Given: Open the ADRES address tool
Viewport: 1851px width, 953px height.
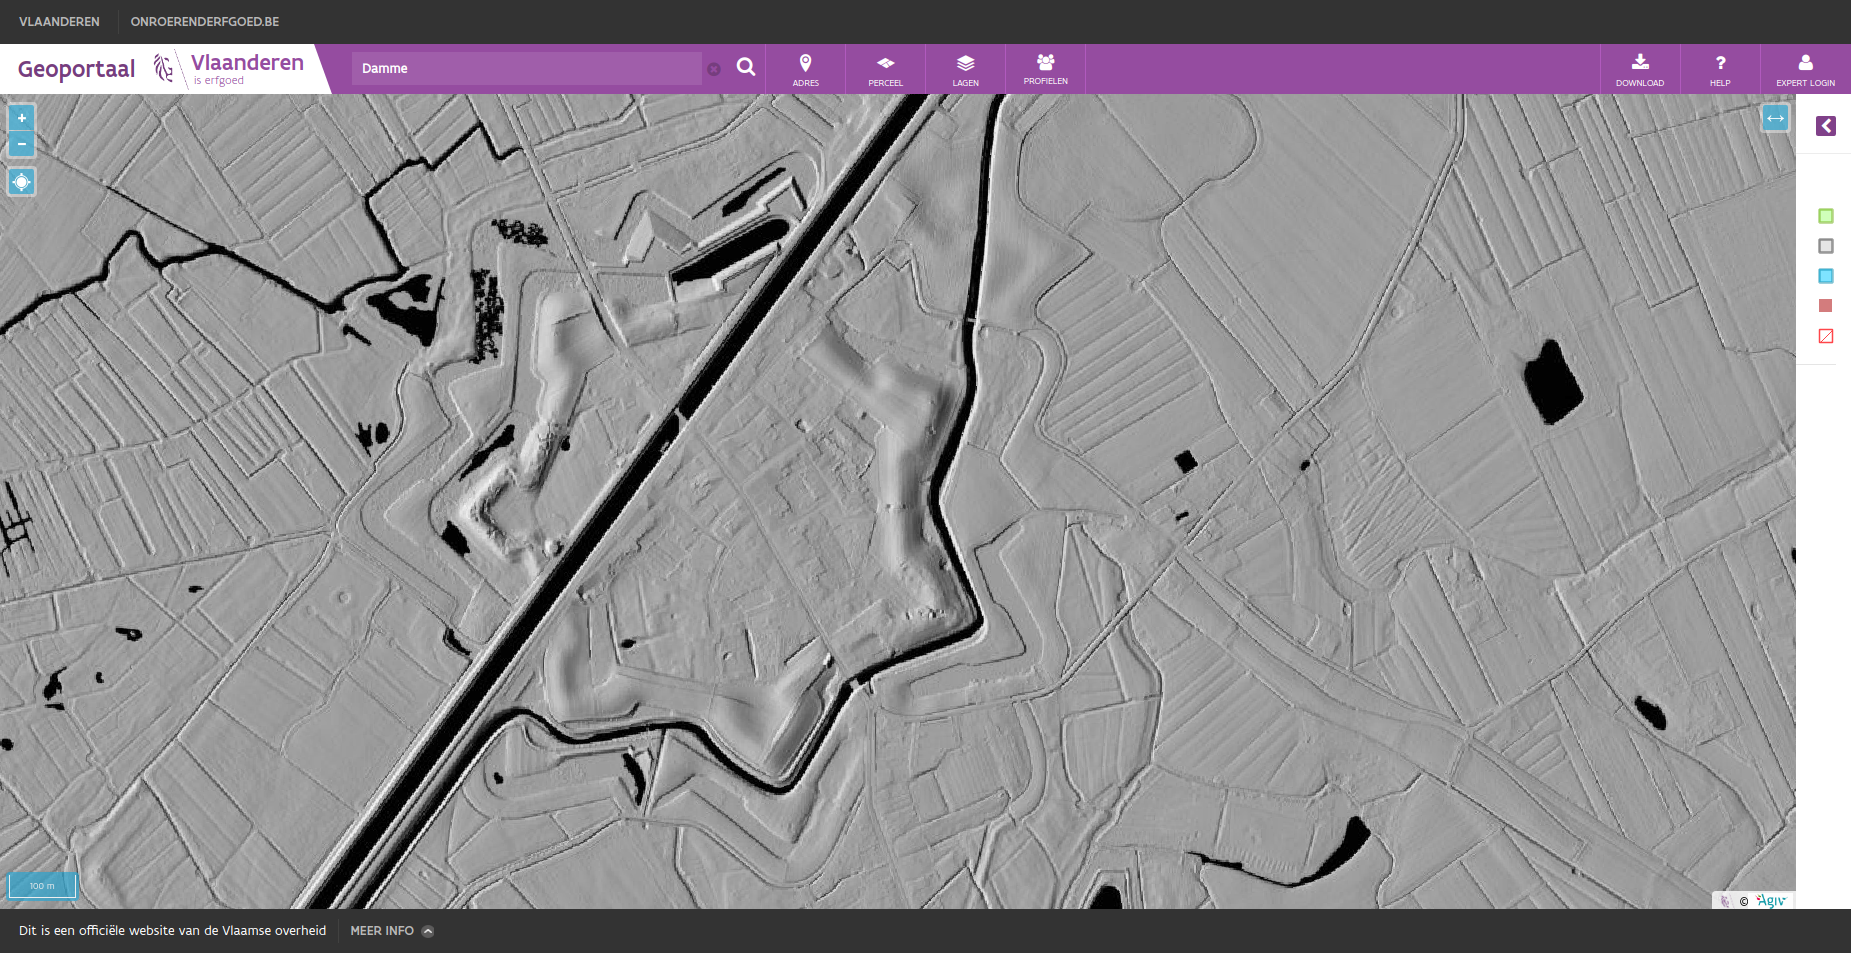Looking at the screenshot, I should pos(805,69).
